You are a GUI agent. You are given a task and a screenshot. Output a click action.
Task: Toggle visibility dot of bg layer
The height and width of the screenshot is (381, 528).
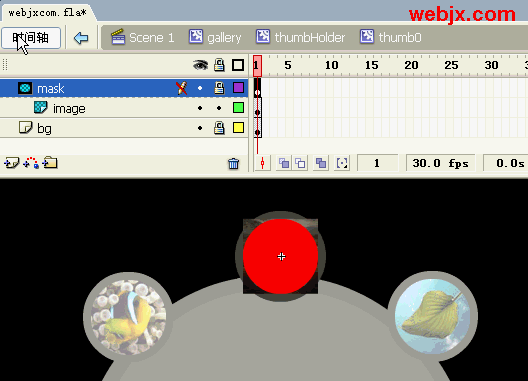tap(200, 128)
